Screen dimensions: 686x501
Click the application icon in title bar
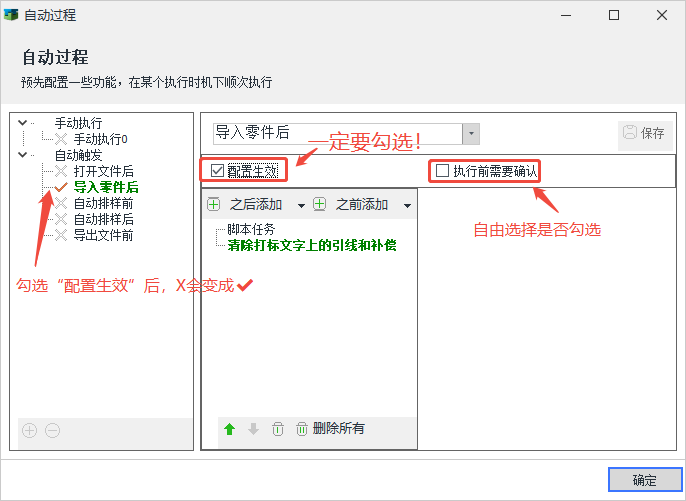coord(11,15)
